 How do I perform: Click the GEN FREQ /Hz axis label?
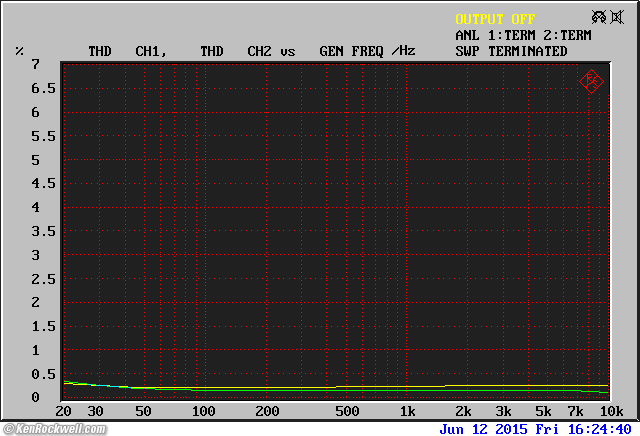(x=367, y=51)
